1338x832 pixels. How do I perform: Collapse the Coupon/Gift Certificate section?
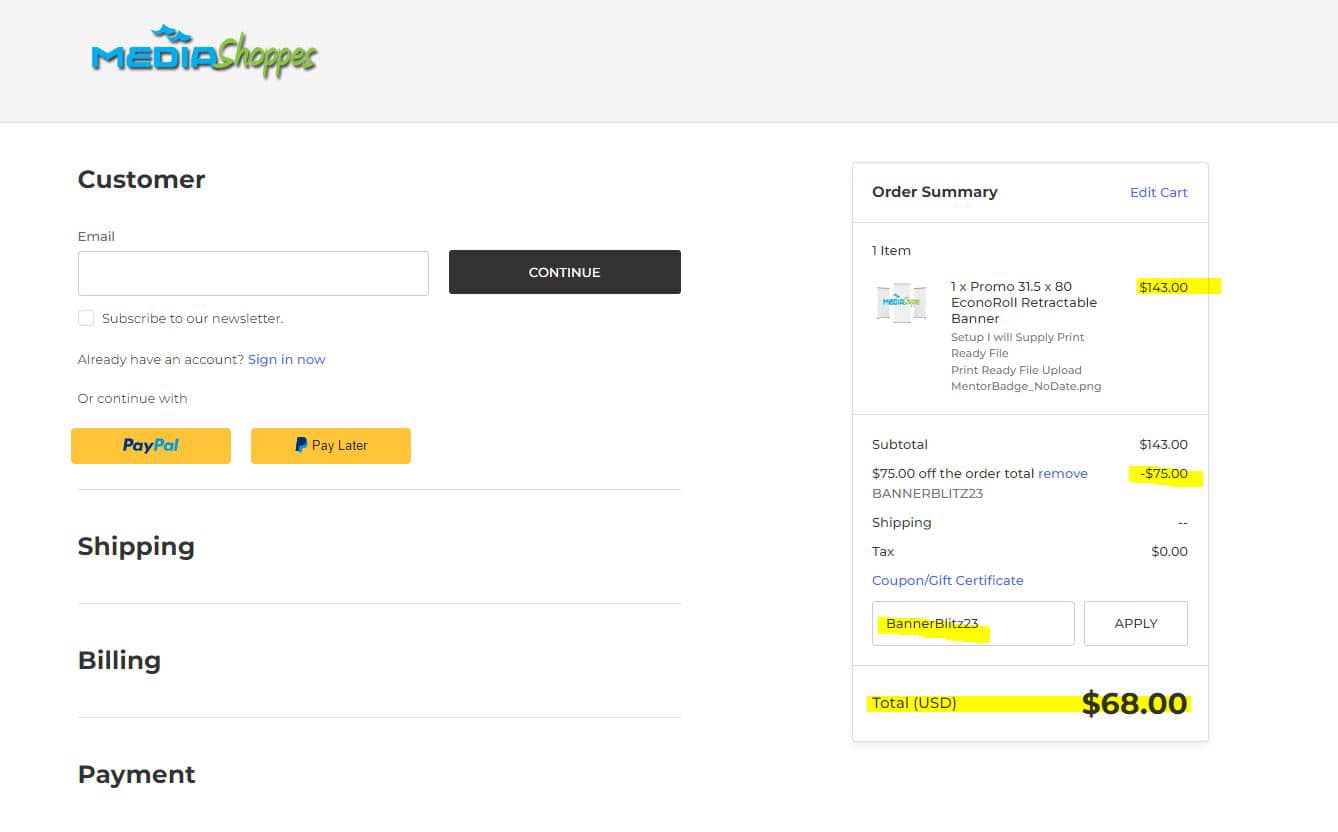(947, 580)
